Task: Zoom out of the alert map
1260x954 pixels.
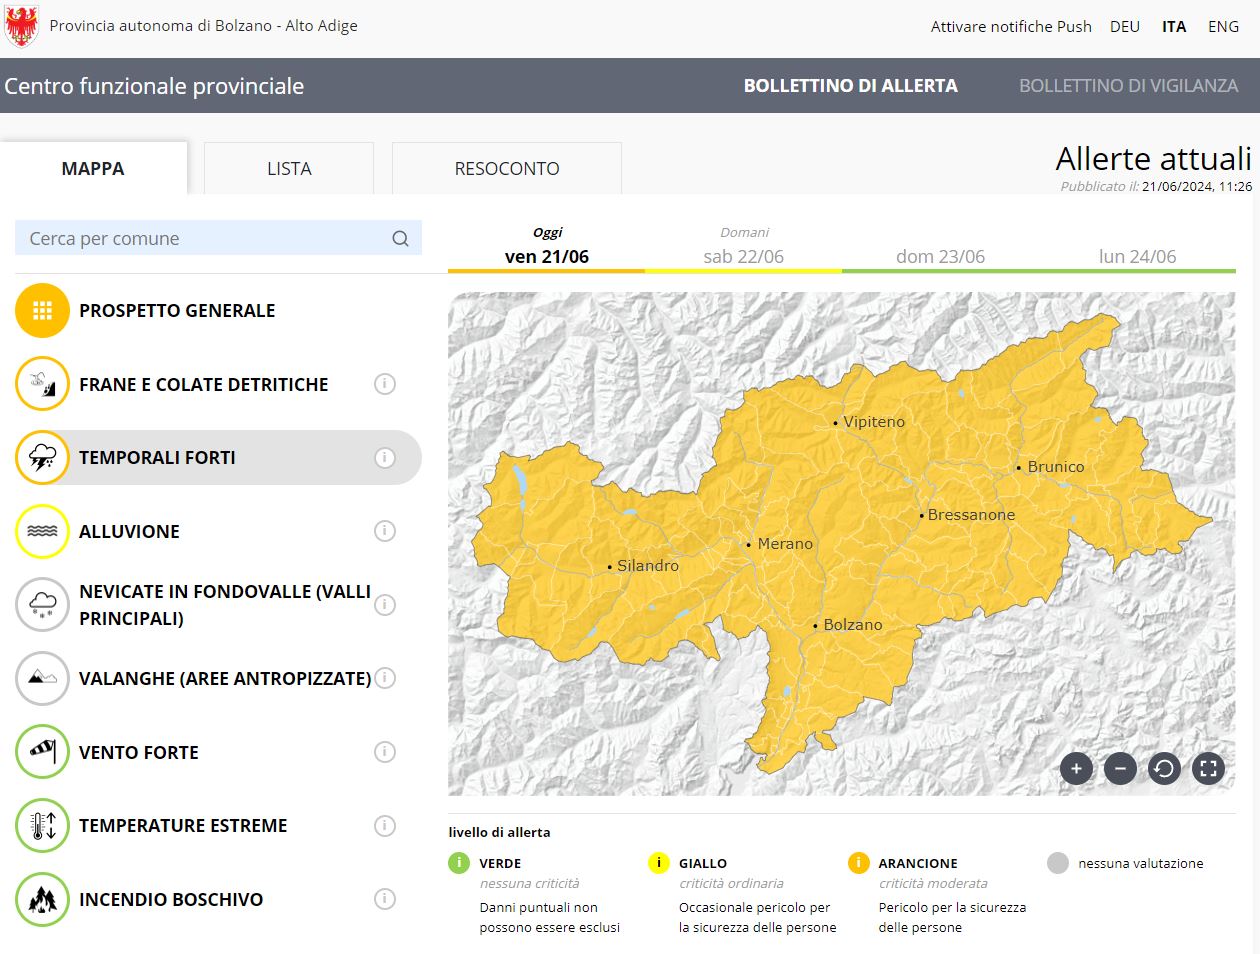Action: 1120,768
